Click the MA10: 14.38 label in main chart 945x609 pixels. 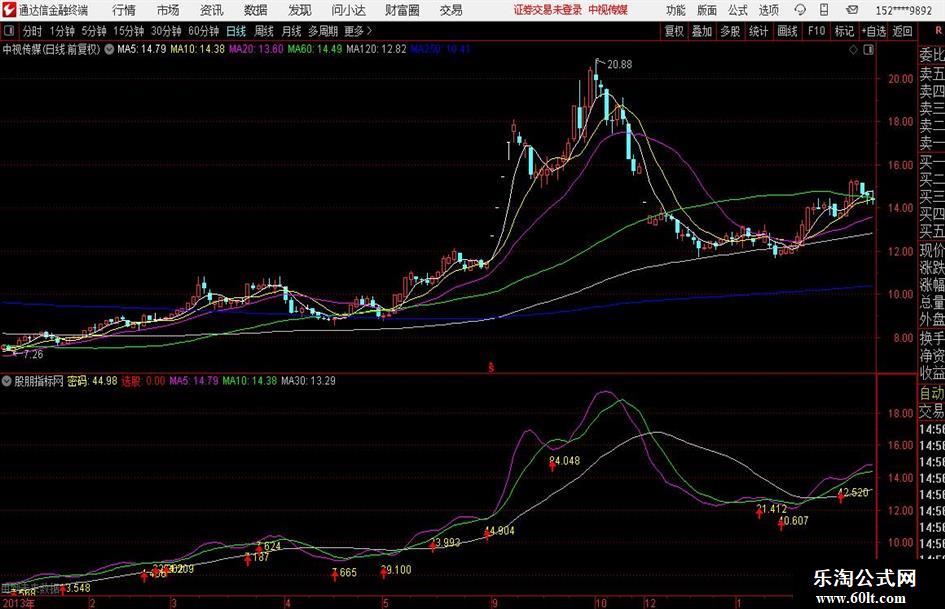tap(198, 49)
